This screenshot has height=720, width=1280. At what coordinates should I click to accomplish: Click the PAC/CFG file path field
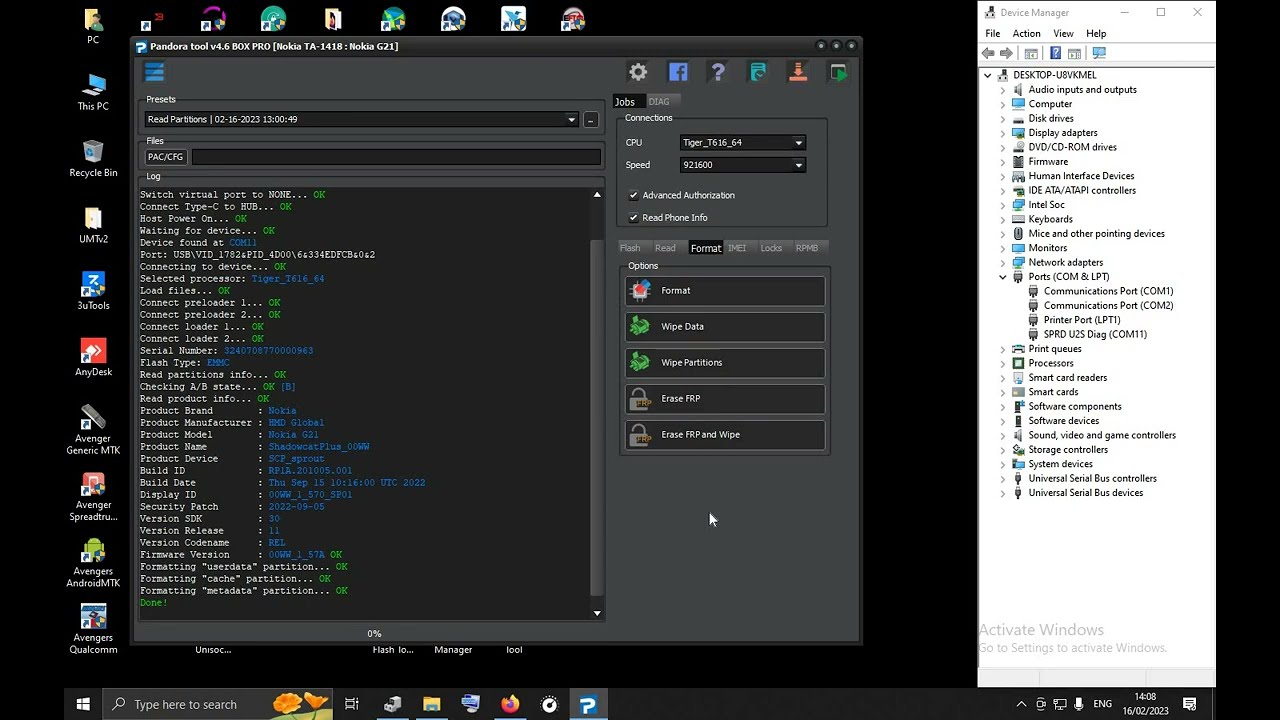point(396,157)
